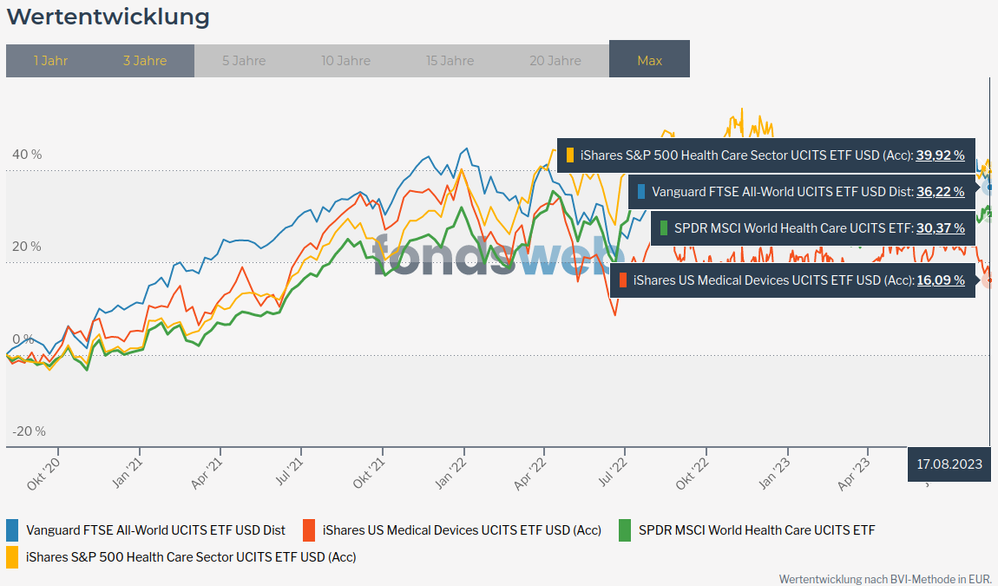The height and width of the screenshot is (586, 998).
Task: Click the red-orange iShares Medical Devices legend square
Action: (x=309, y=530)
